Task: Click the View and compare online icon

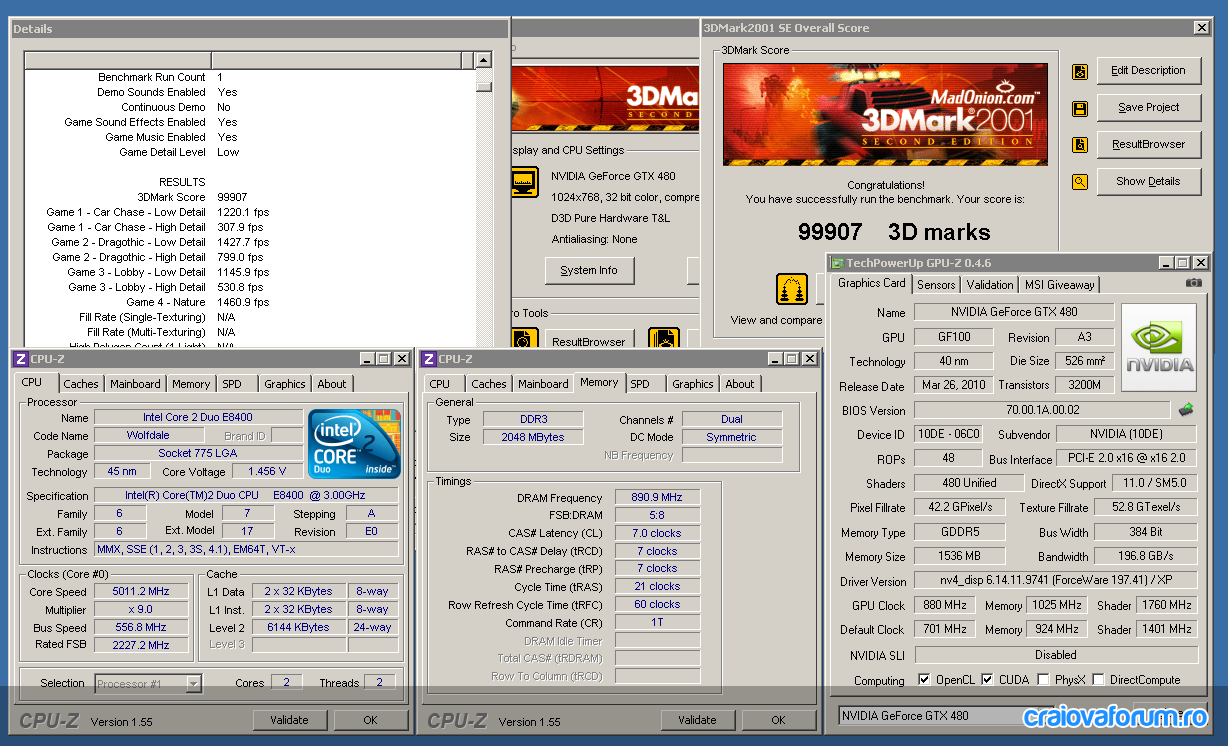Action: 792,289
